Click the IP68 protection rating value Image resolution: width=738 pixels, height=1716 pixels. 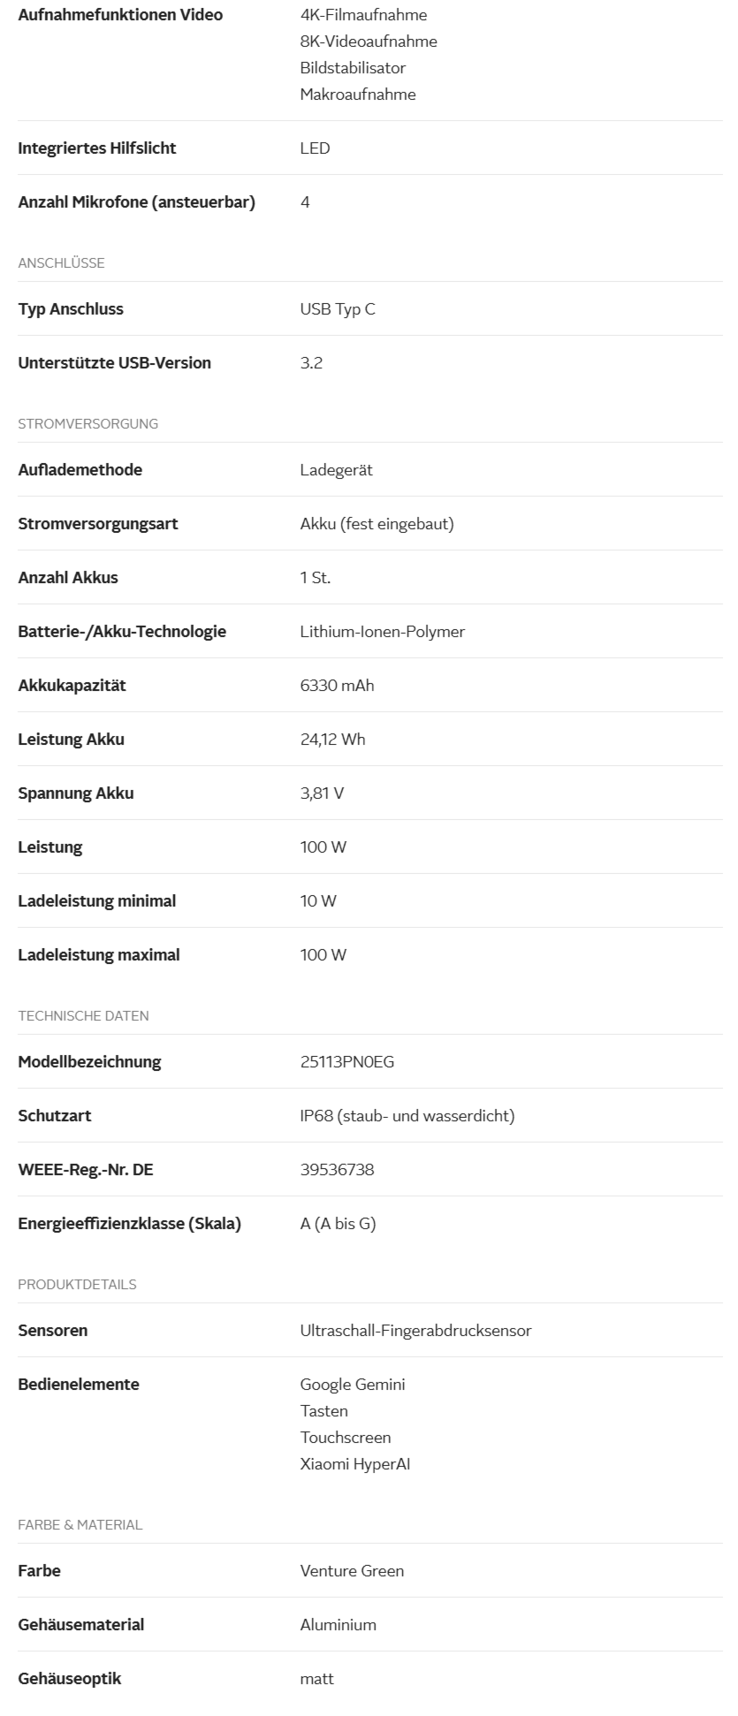[407, 1116]
